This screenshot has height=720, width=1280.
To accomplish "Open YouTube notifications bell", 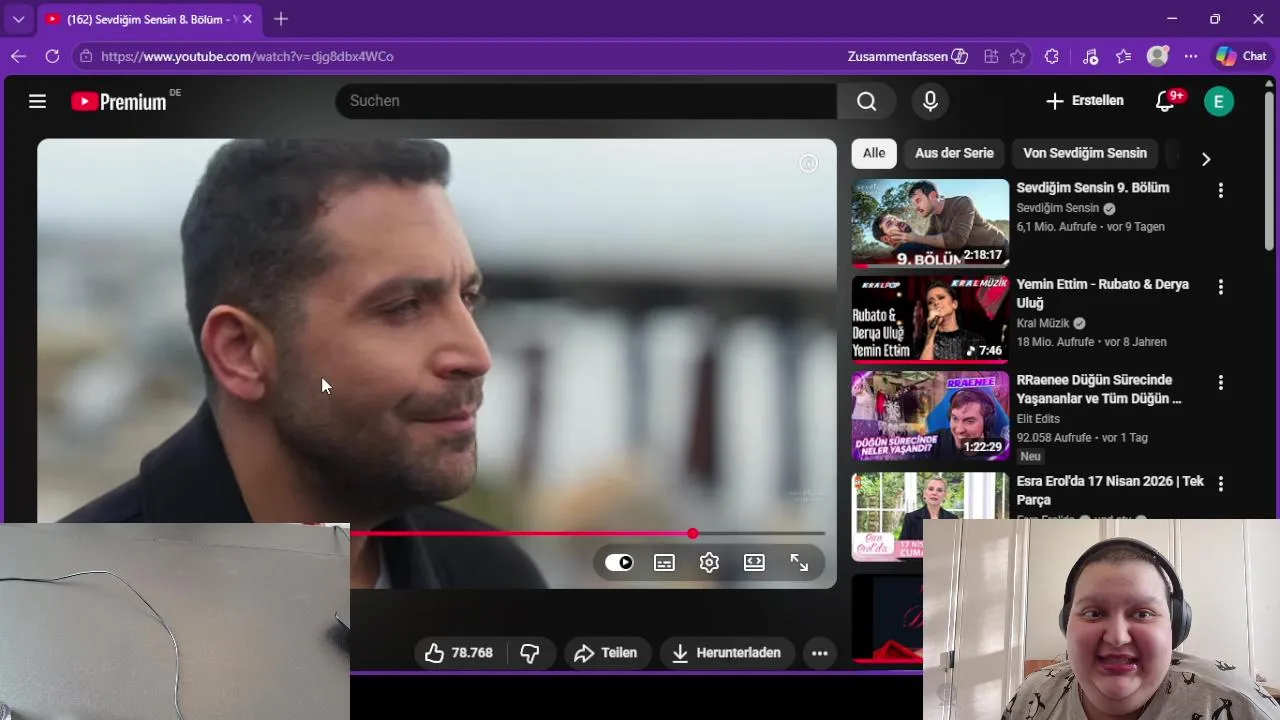I will 1166,101.
